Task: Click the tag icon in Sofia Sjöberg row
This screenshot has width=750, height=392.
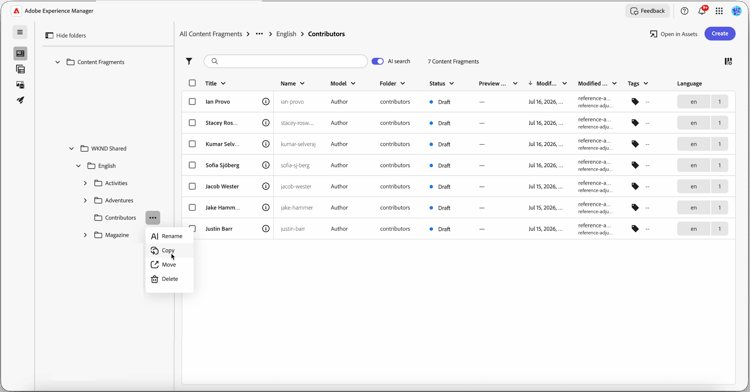Action: coord(635,165)
